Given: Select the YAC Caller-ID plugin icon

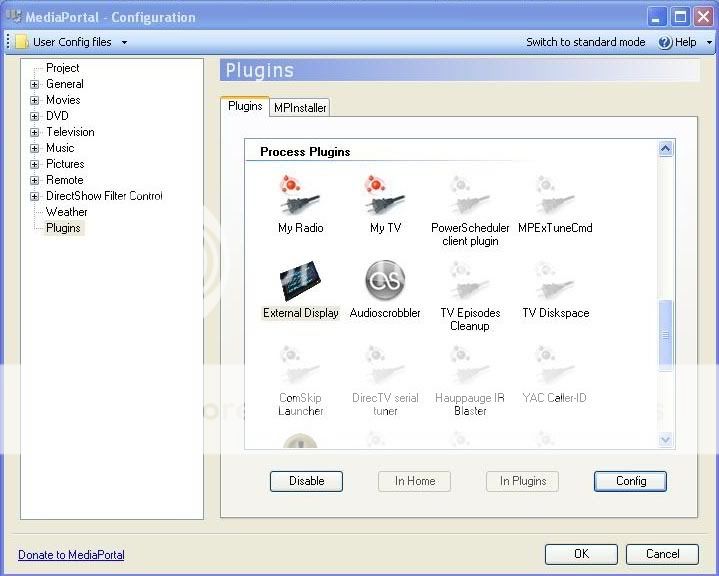Looking at the screenshot, I should pyautogui.click(x=555, y=366).
